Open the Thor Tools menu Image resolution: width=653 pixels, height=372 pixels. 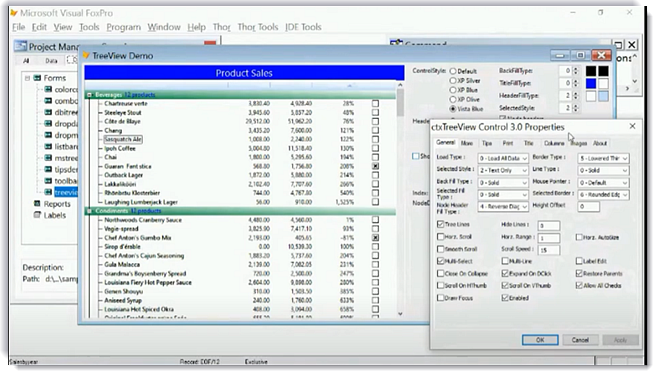(257, 27)
